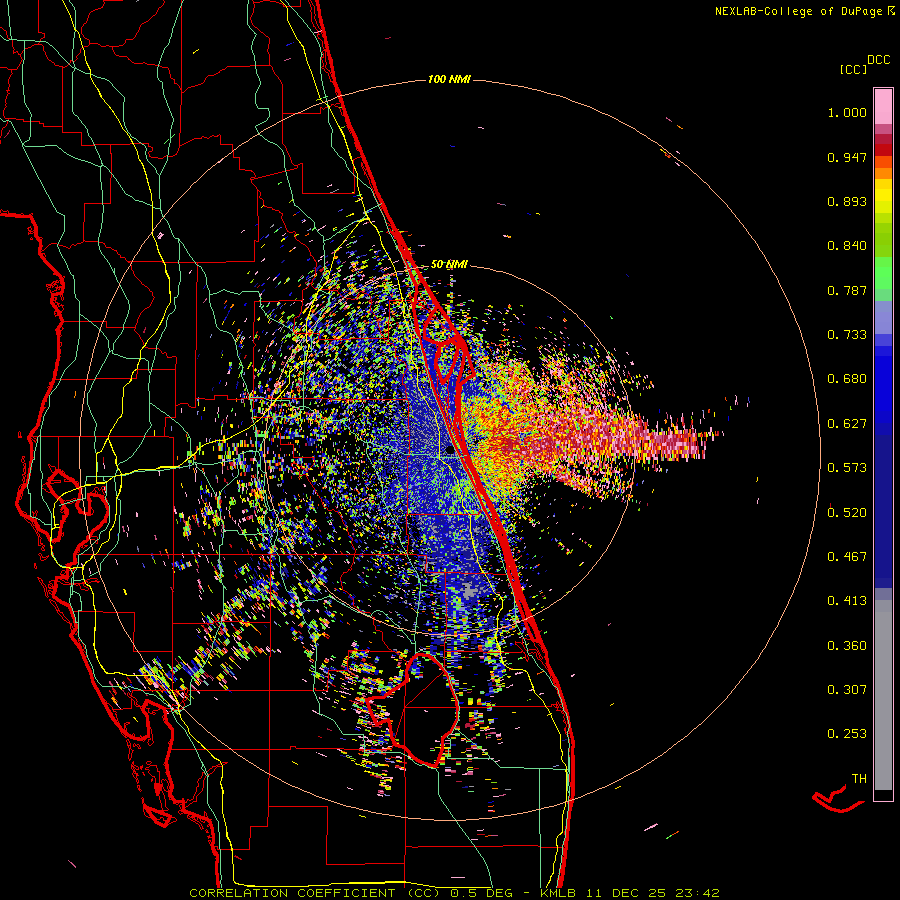Click the 0.573 scale value
The image size is (900, 900).
pyautogui.click(x=847, y=468)
